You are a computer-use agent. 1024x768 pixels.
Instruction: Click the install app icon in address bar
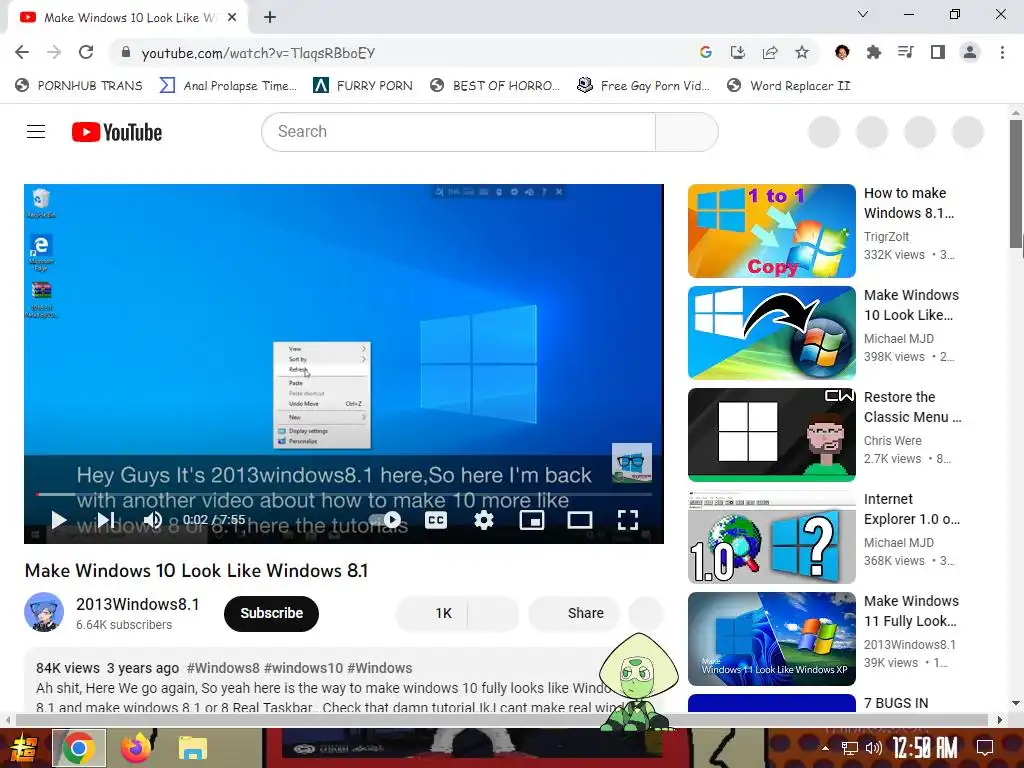[x=738, y=53]
